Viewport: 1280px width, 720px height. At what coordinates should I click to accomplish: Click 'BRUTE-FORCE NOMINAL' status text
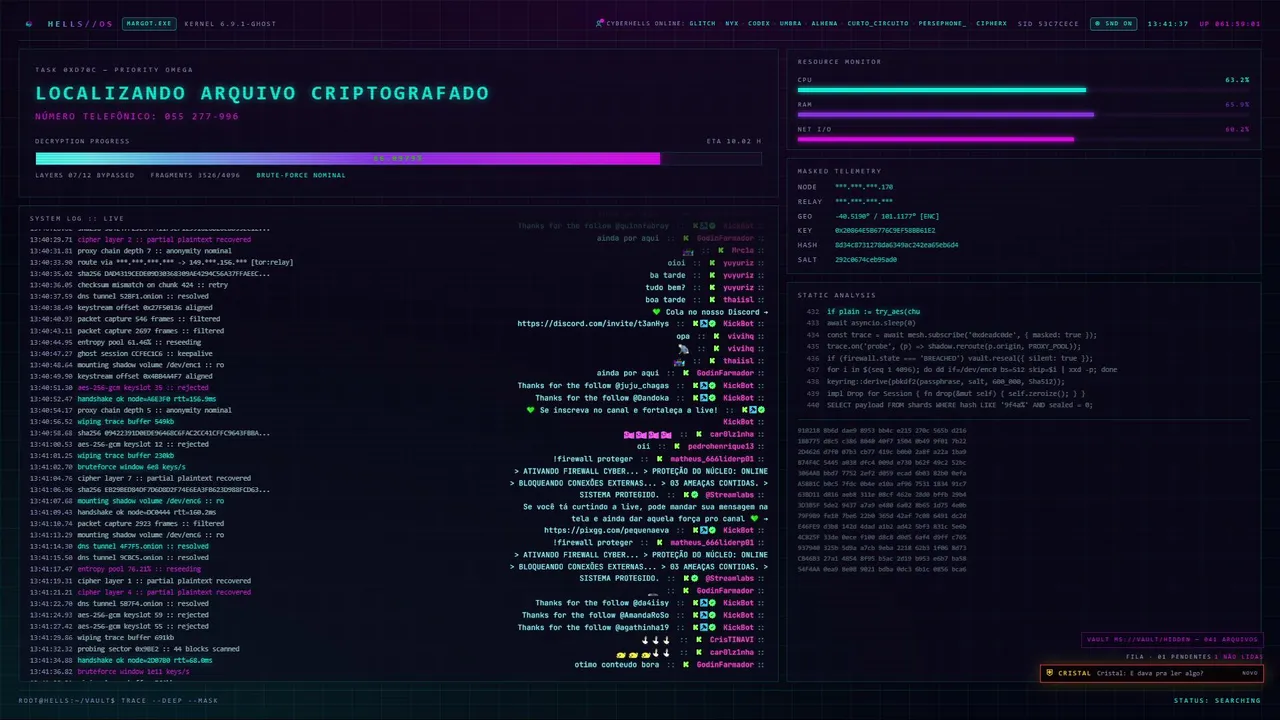click(x=301, y=175)
